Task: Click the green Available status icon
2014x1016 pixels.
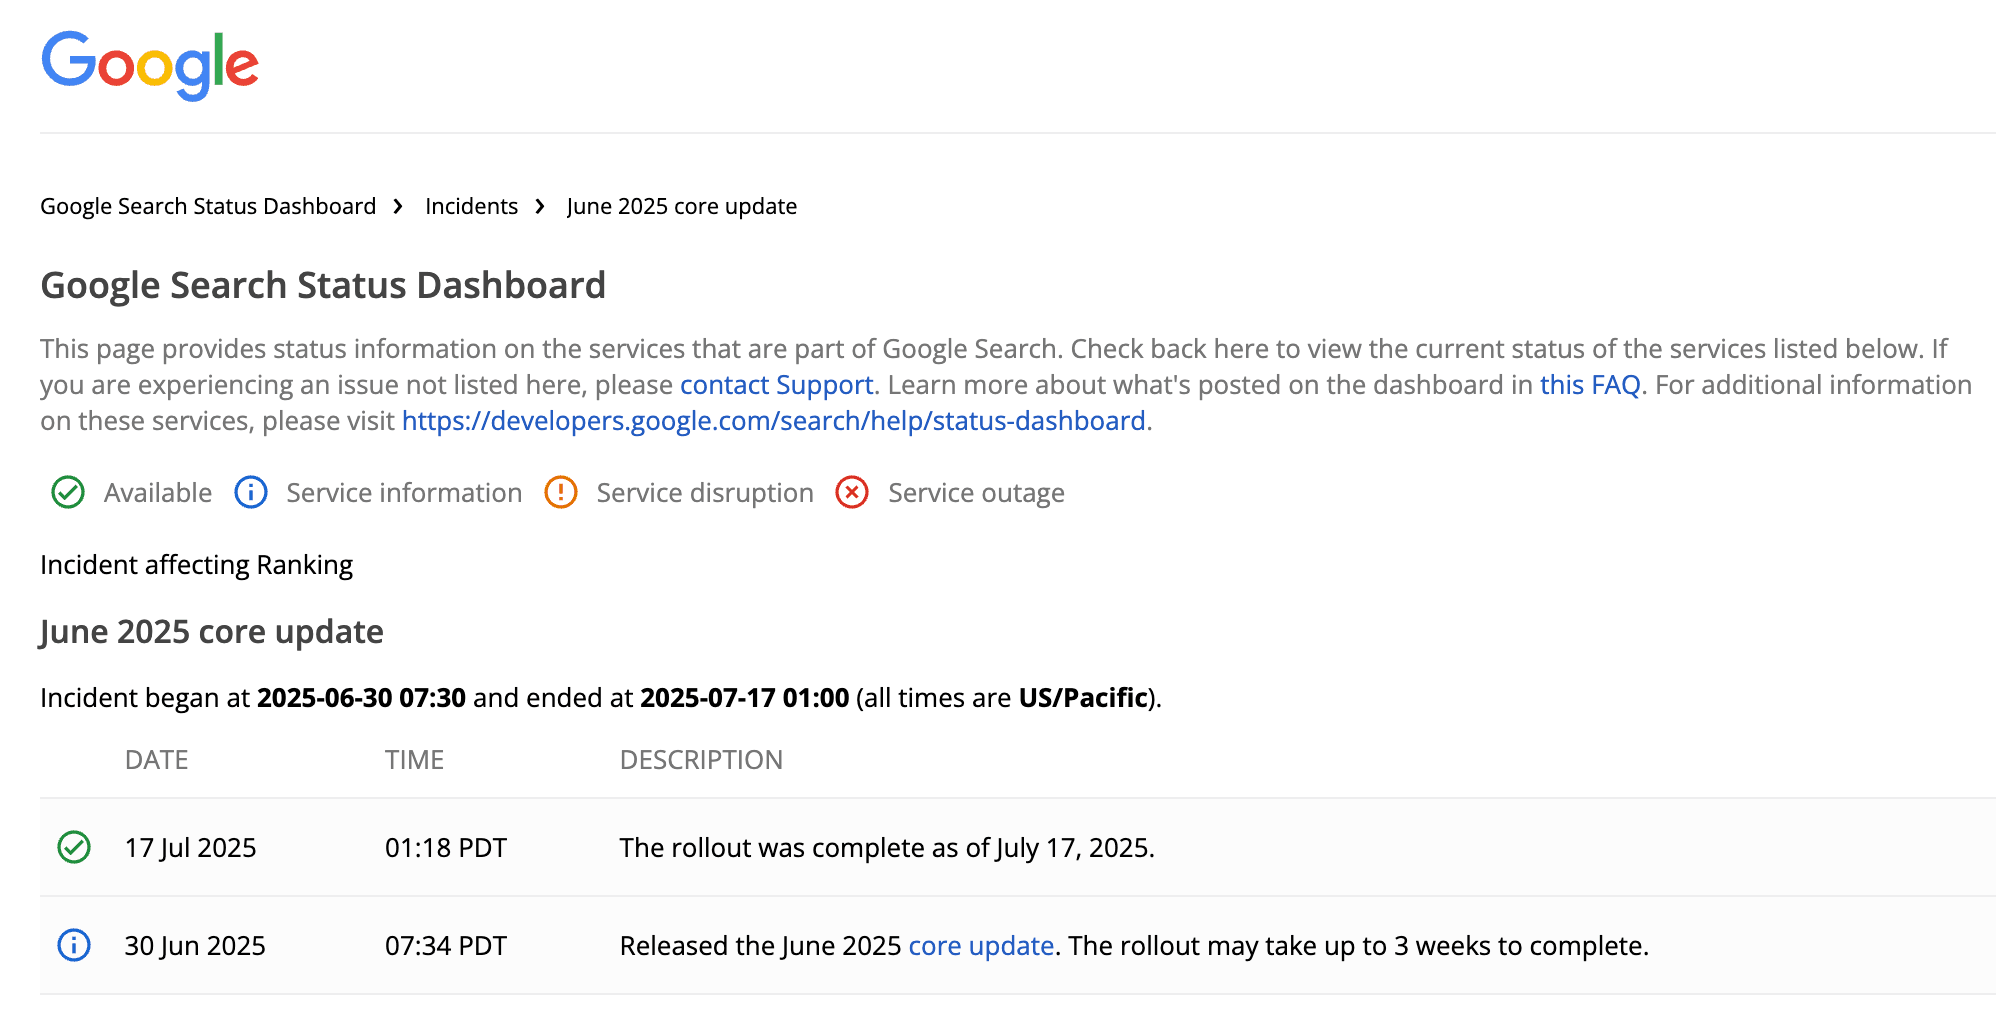Action: [67, 492]
